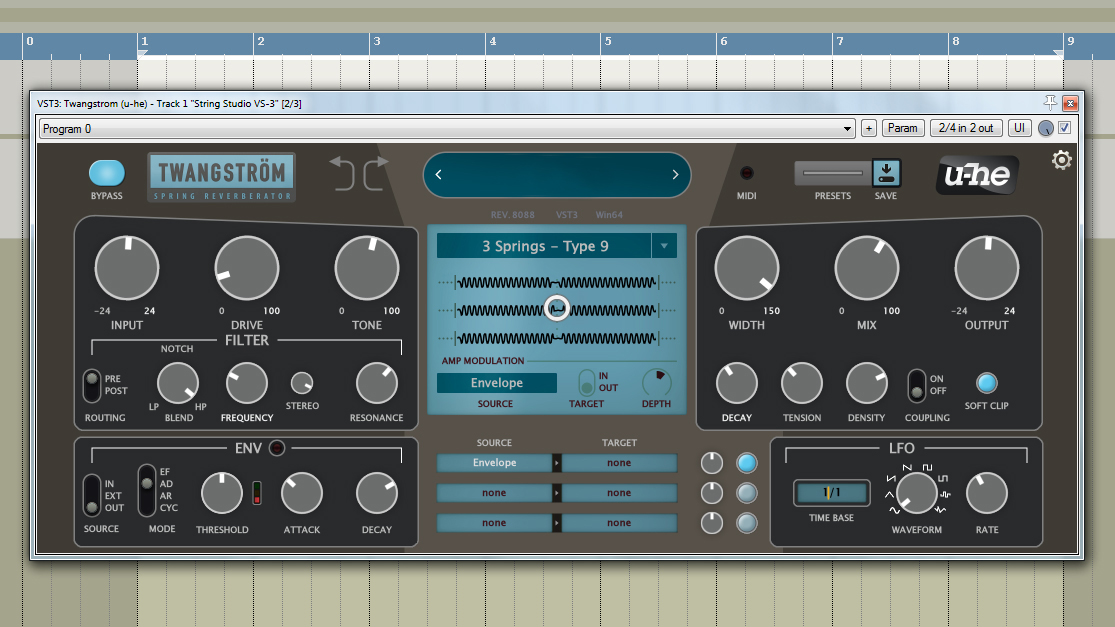Toggle the Soft Clip button

coord(987,383)
